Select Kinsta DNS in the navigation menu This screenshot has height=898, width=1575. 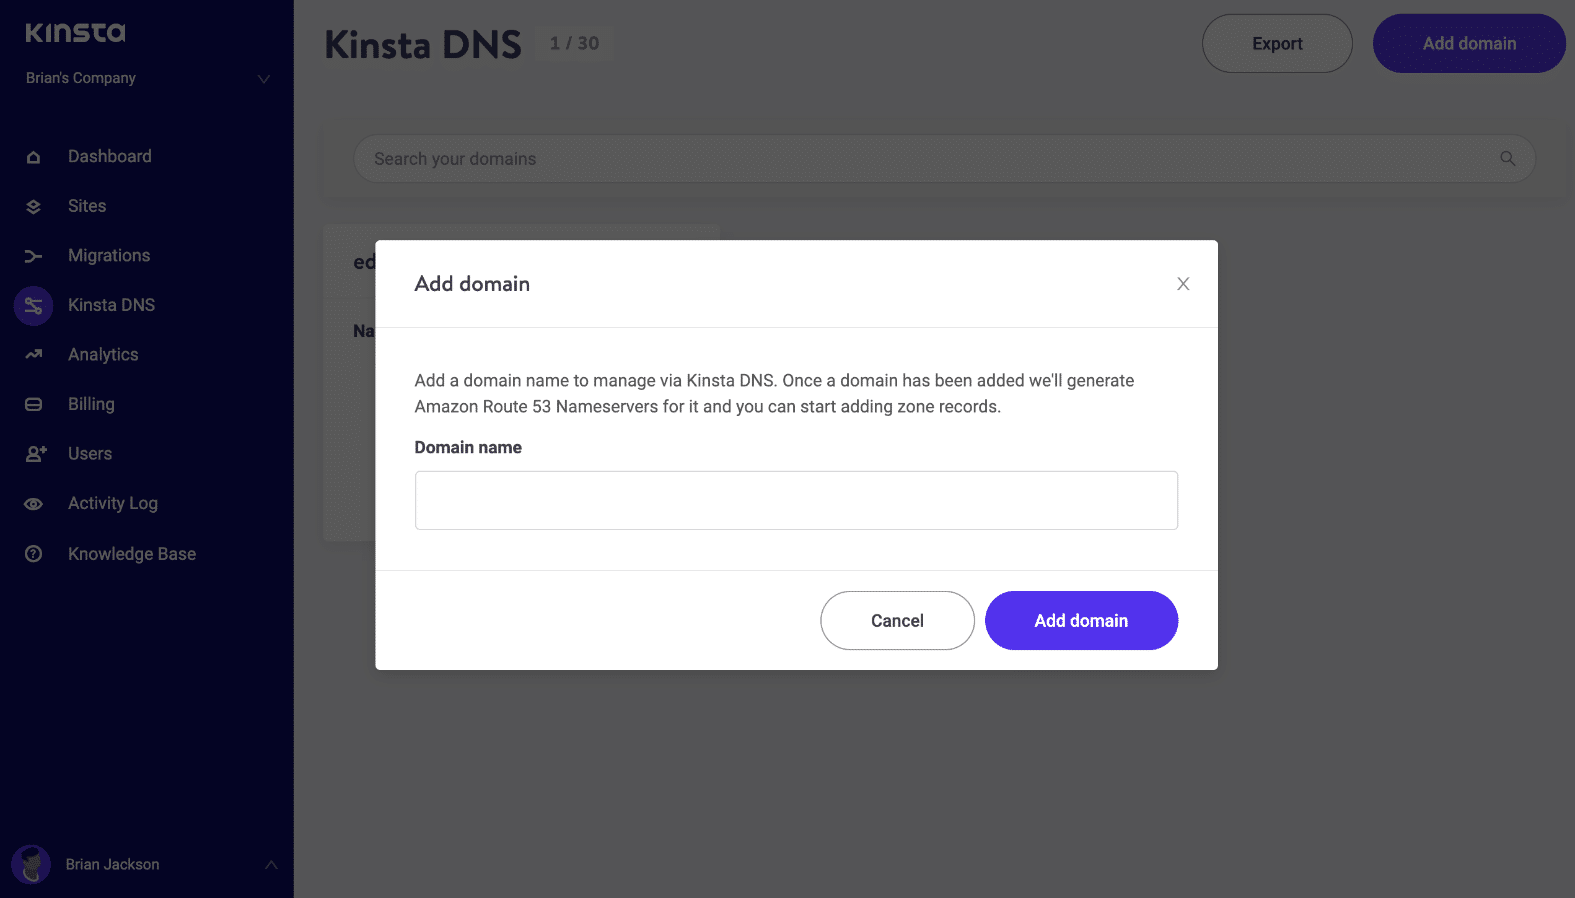pyautogui.click(x=111, y=305)
